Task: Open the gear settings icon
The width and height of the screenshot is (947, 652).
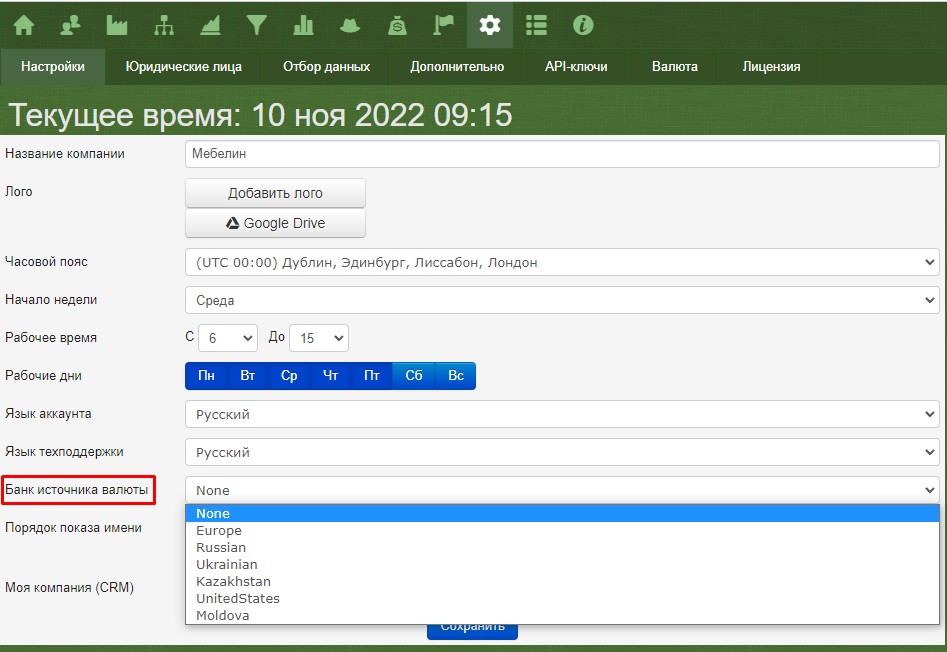Action: [490, 25]
